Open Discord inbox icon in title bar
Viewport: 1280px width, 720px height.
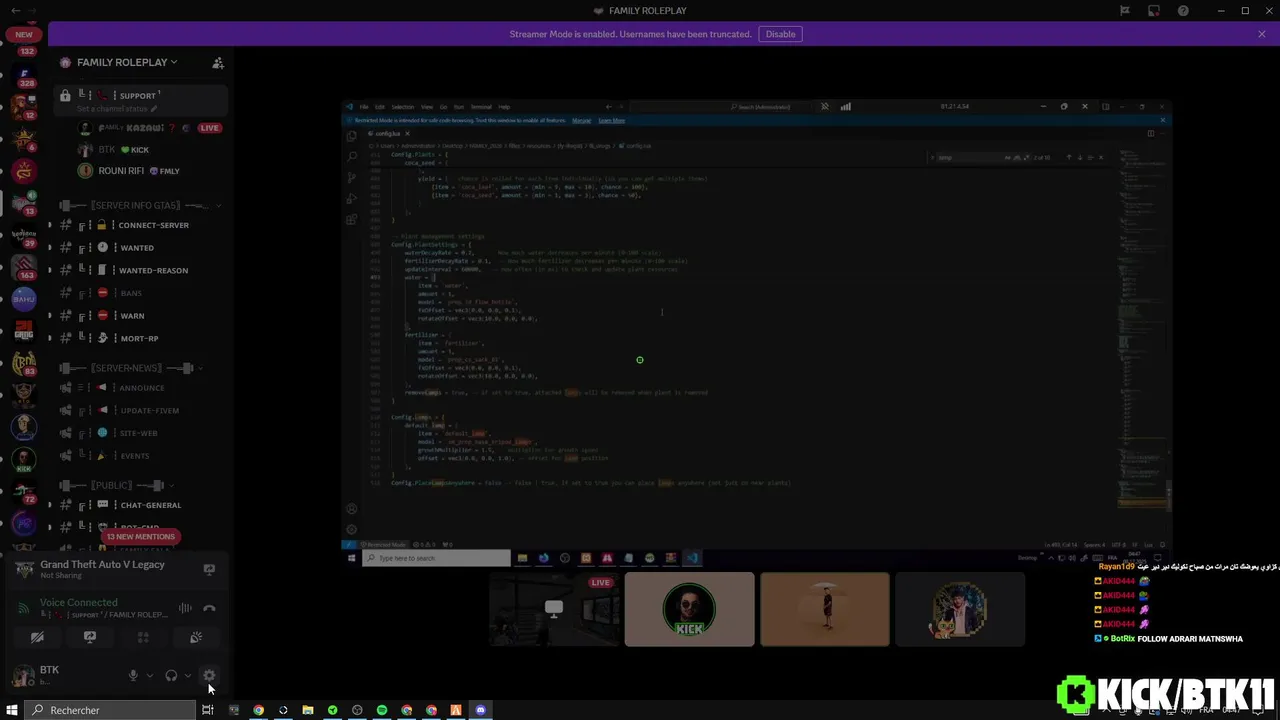[x=1154, y=11]
